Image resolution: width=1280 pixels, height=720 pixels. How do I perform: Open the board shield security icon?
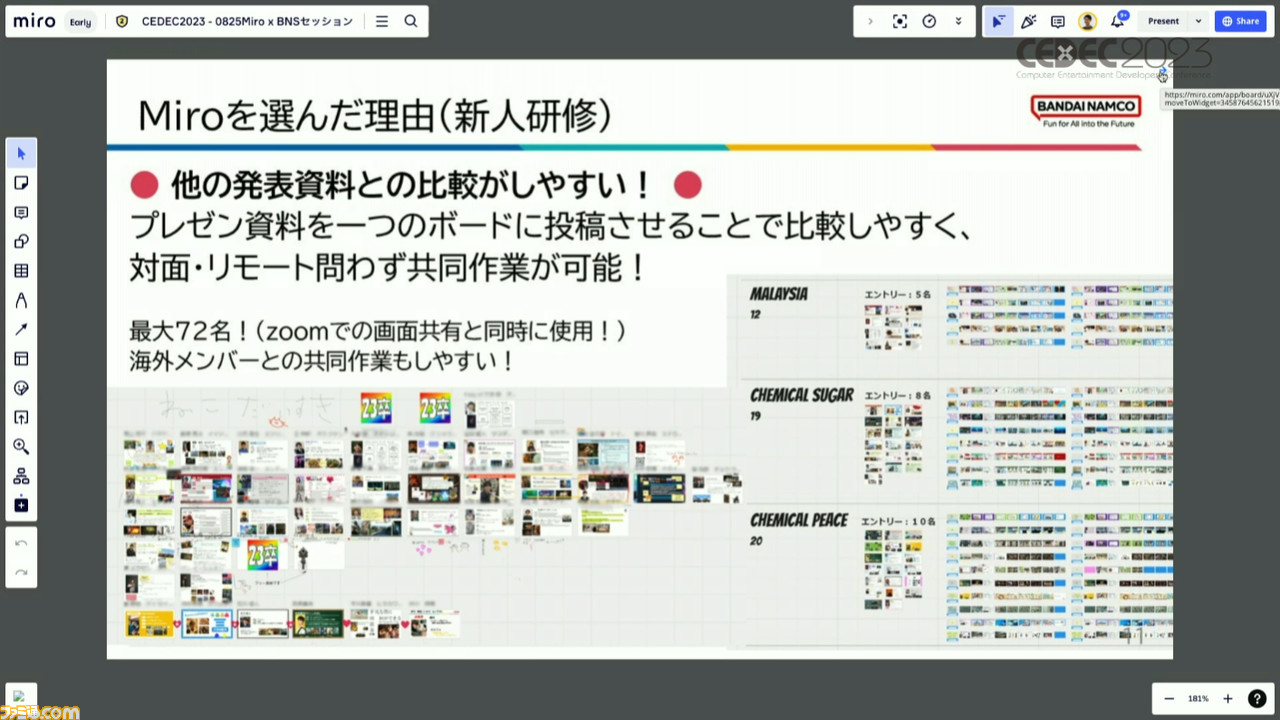point(122,21)
